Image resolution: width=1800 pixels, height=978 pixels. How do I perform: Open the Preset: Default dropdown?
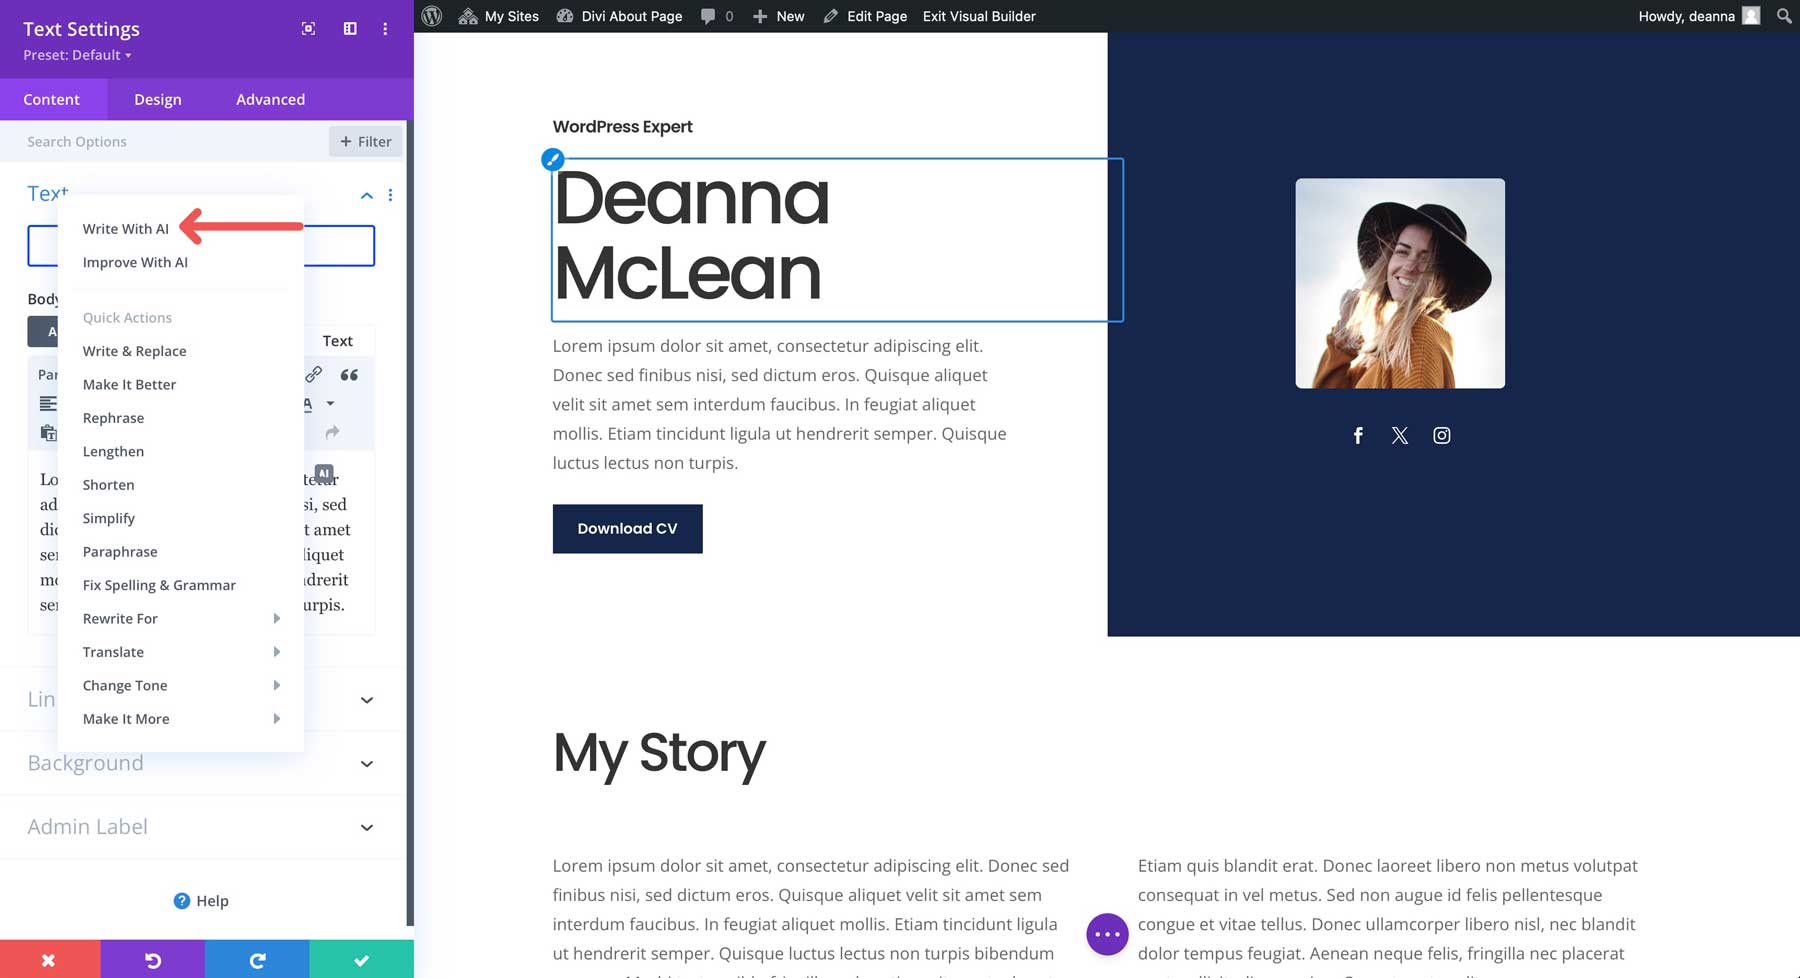[x=75, y=55]
